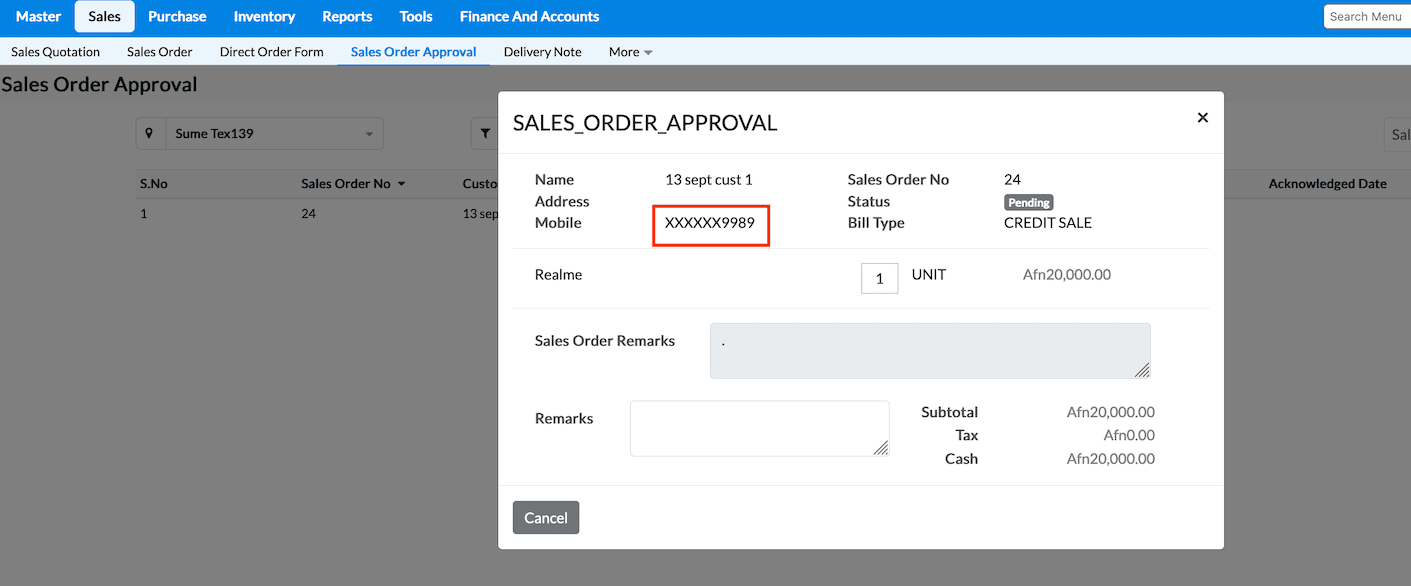
Task: Open Finance And Accounts menu
Action: coord(529,16)
